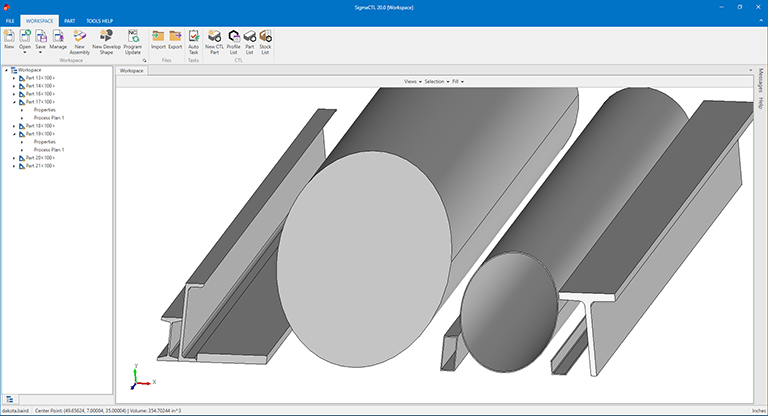Select the Workspace document tab

tap(132, 71)
